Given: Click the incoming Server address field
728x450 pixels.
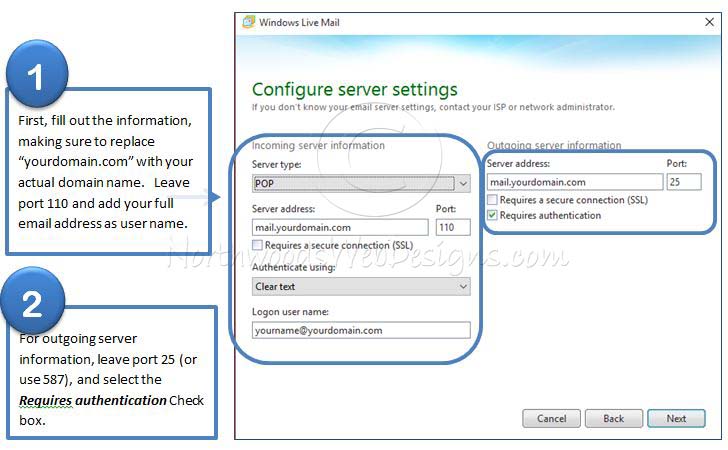Looking at the screenshot, I should pyautogui.click(x=339, y=228).
